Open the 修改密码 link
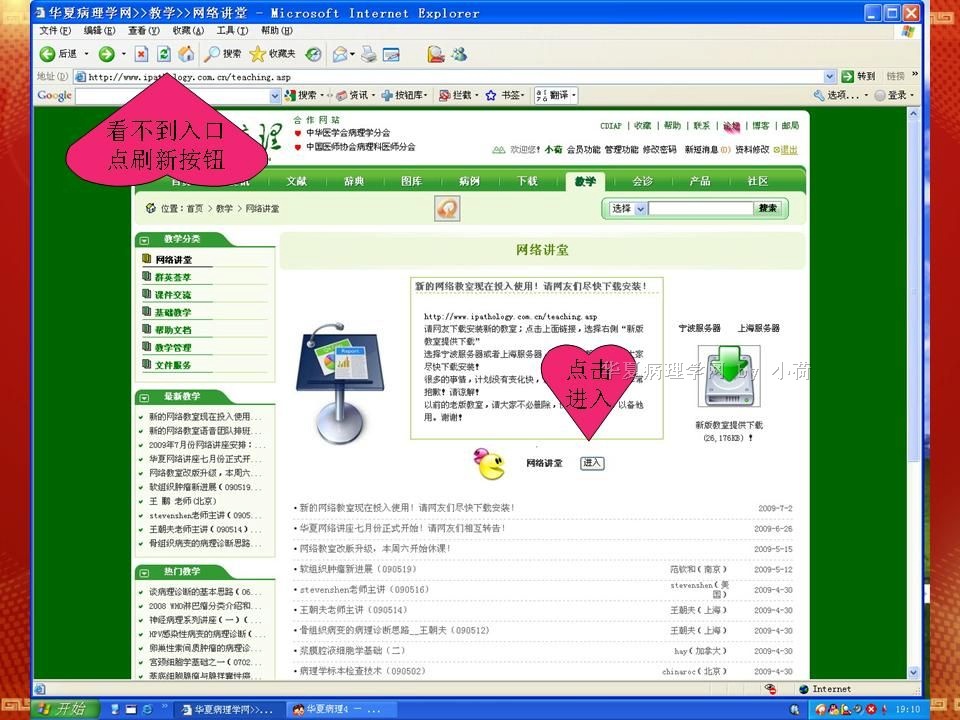This screenshot has width=960, height=720. point(659,150)
